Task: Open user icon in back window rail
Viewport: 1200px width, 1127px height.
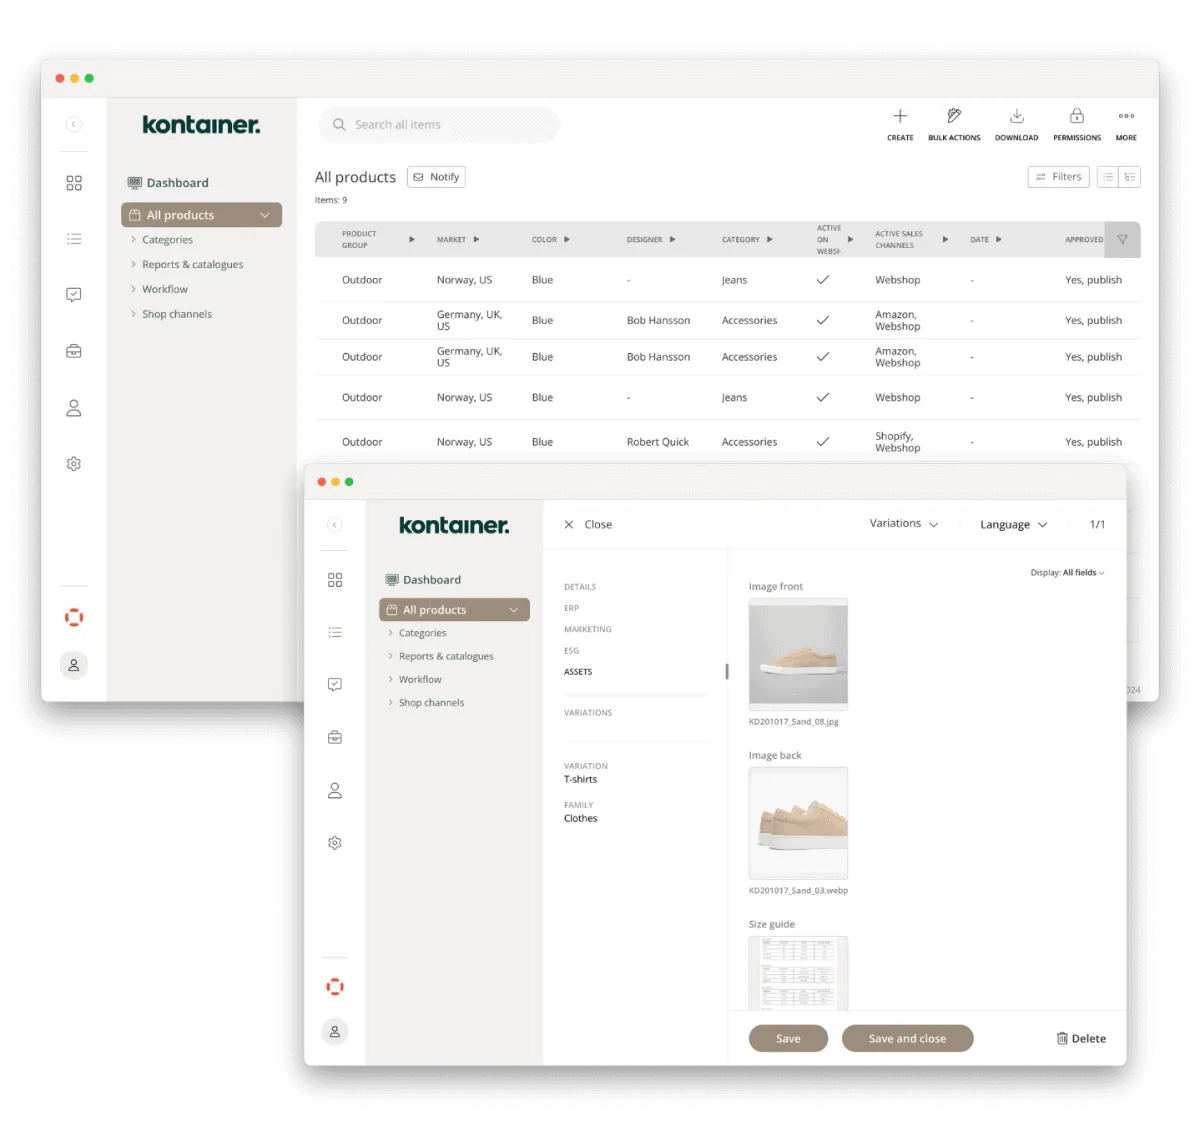Action: [74, 408]
